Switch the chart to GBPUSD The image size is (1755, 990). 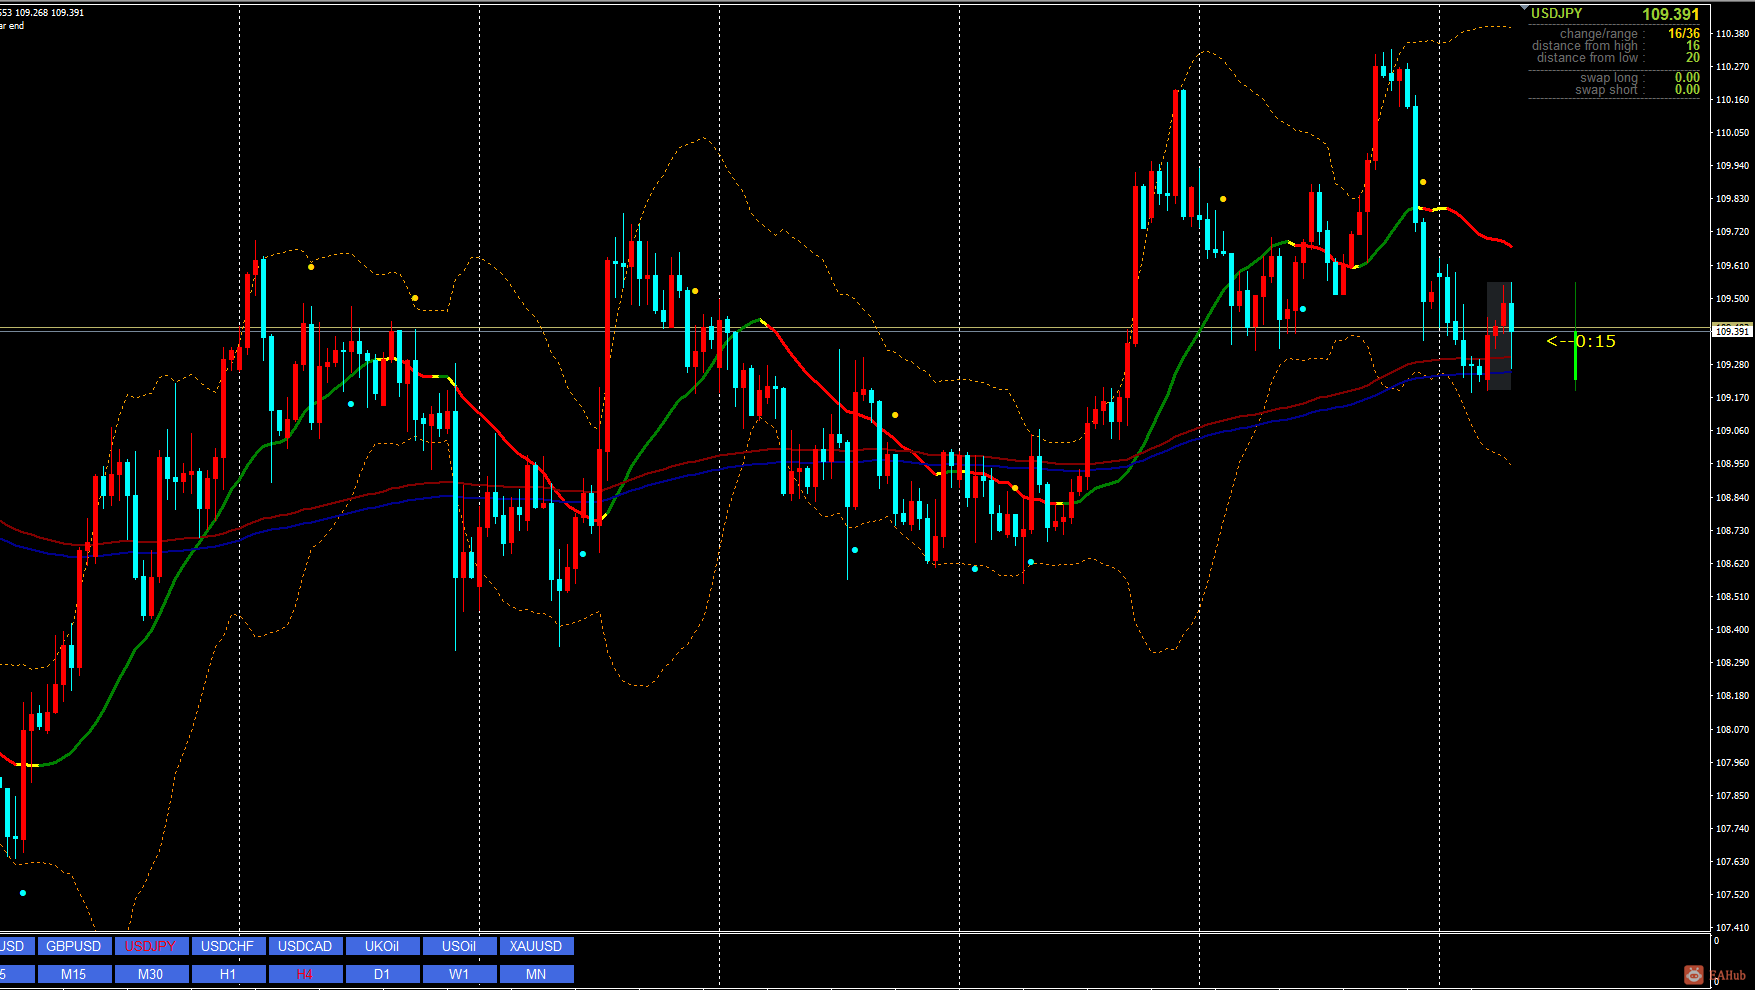(74, 945)
